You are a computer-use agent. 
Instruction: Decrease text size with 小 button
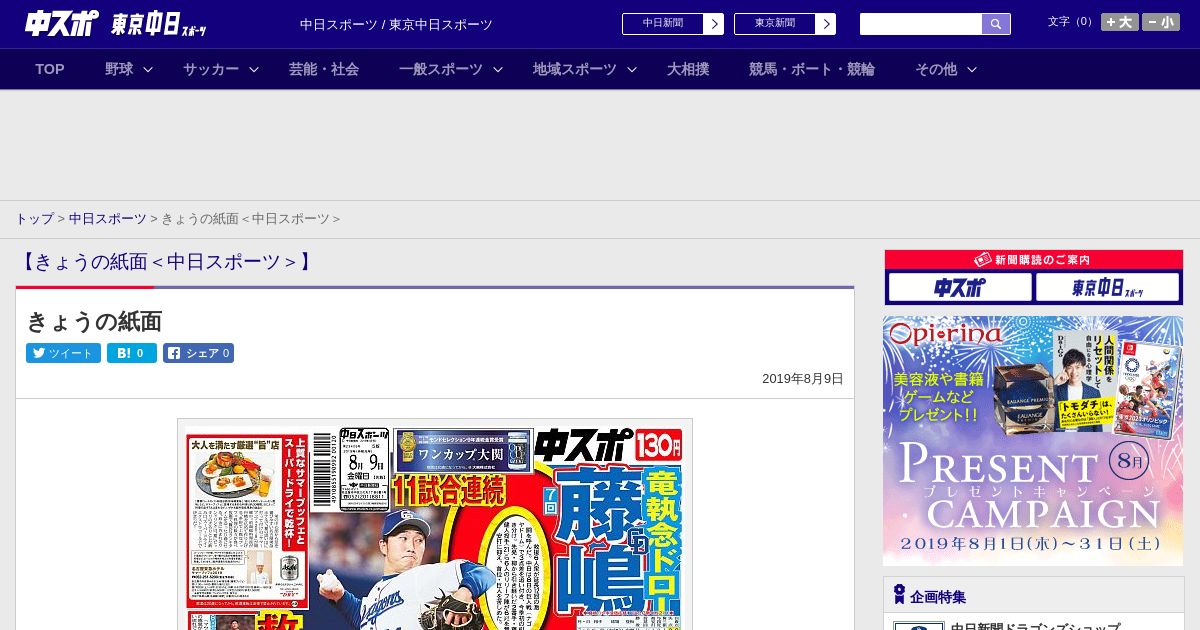[x=1161, y=22]
